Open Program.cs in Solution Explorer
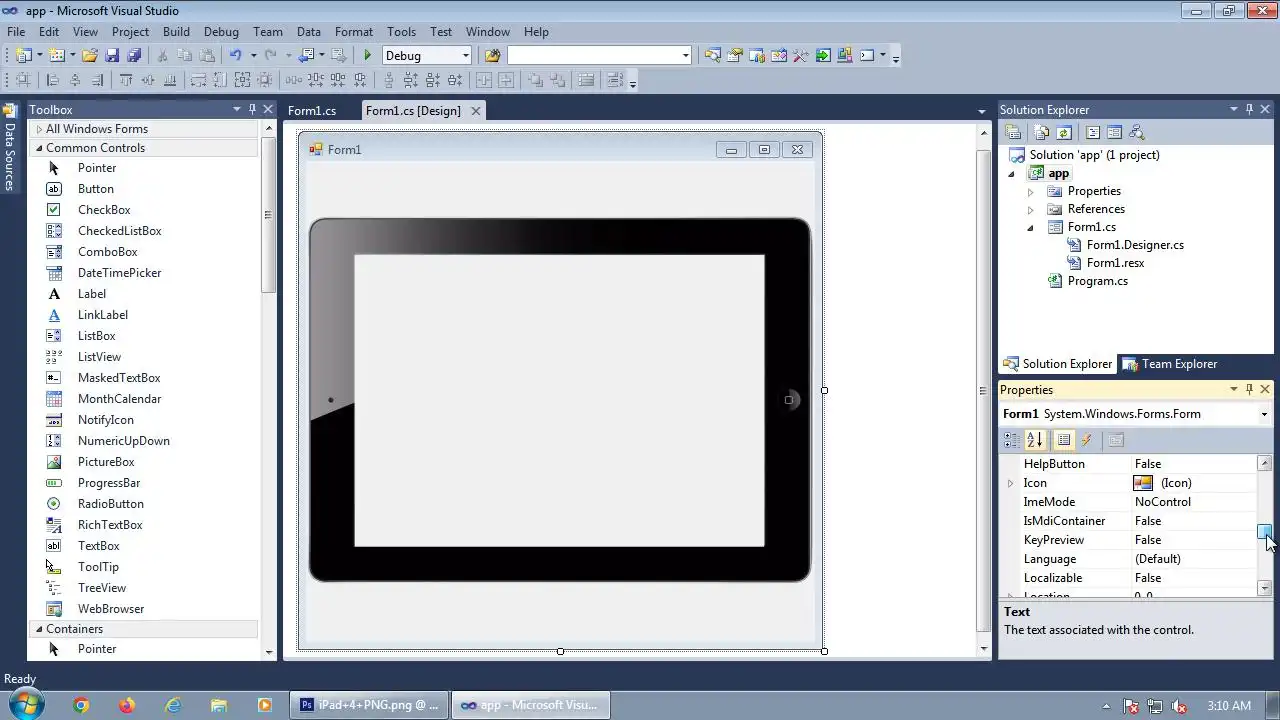Viewport: 1280px width, 720px height. (1097, 281)
